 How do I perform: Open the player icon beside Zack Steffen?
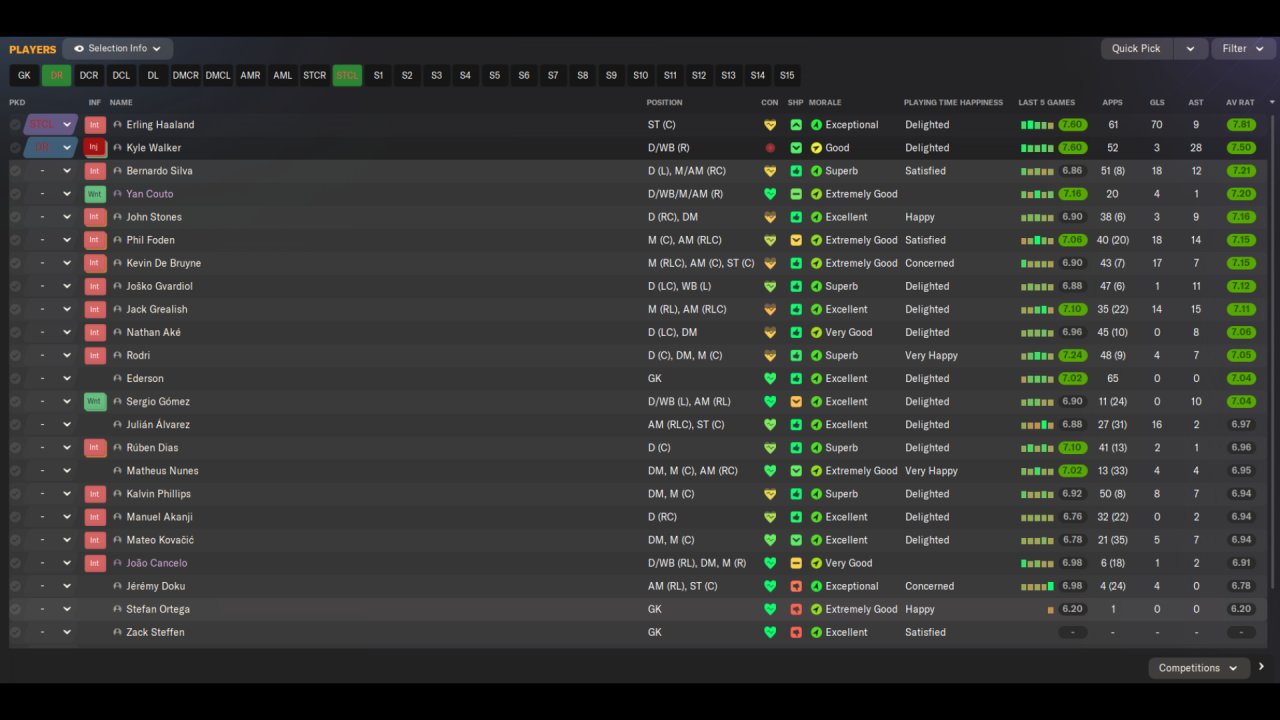click(x=117, y=632)
